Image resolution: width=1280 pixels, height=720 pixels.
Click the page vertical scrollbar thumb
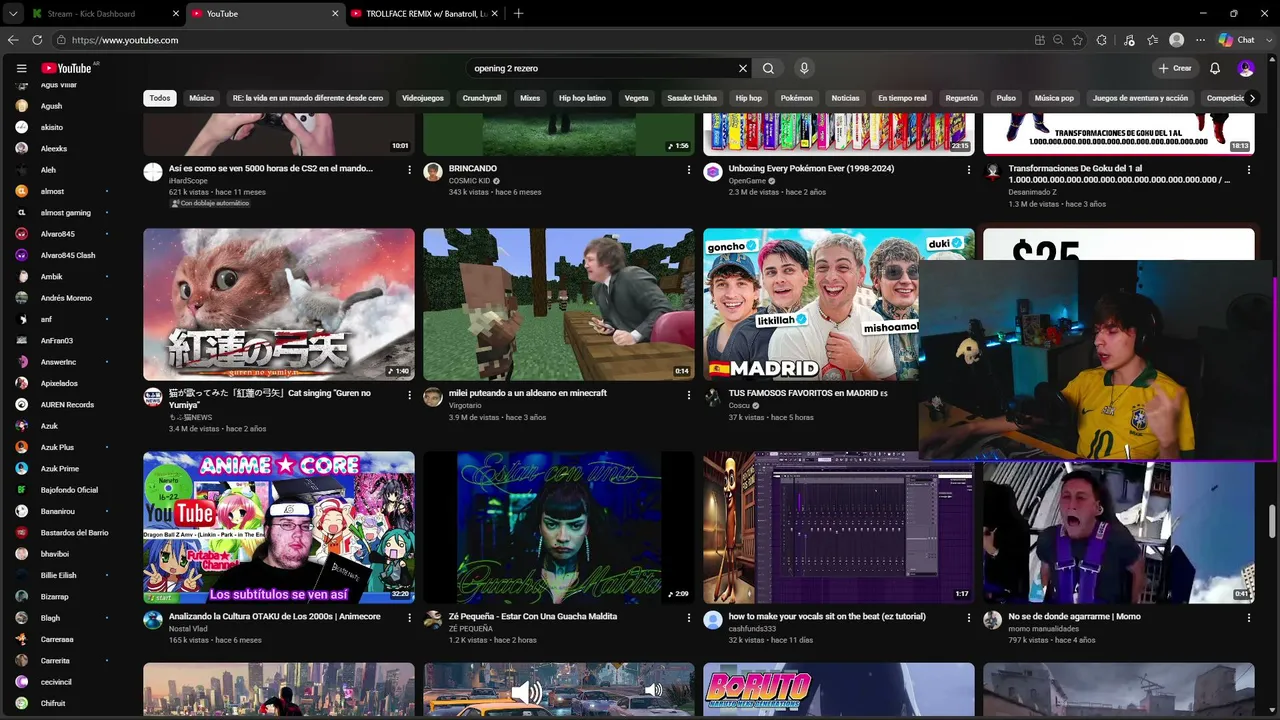pos(1273,521)
